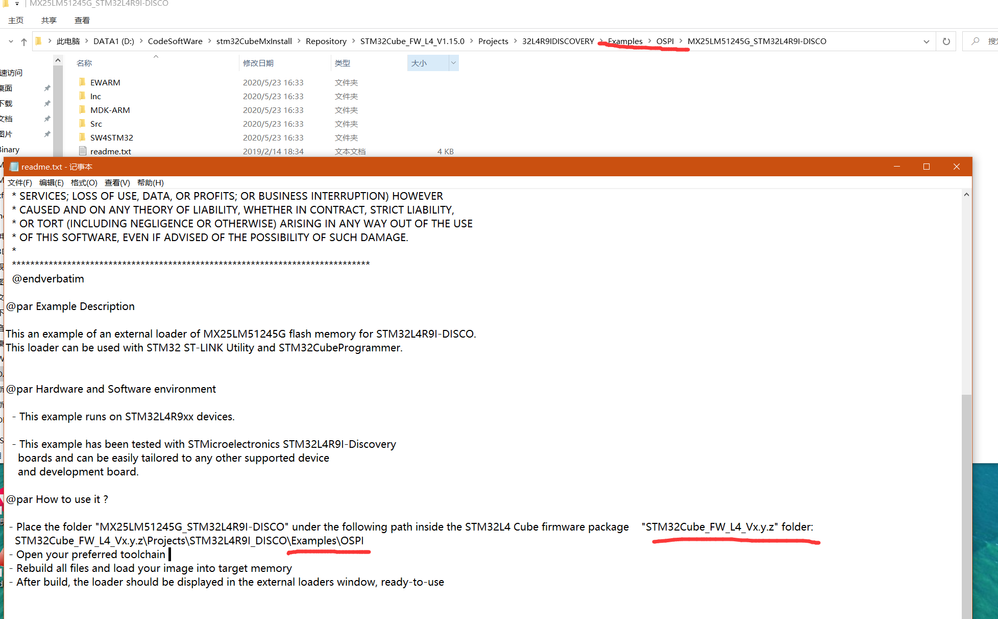Minimize the readme.txt Notepad window
Viewport: 998px width, 619px height.
tap(897, 167)
